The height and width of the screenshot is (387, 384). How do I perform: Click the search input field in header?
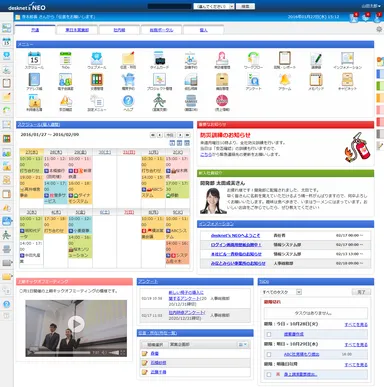(169, 6)
